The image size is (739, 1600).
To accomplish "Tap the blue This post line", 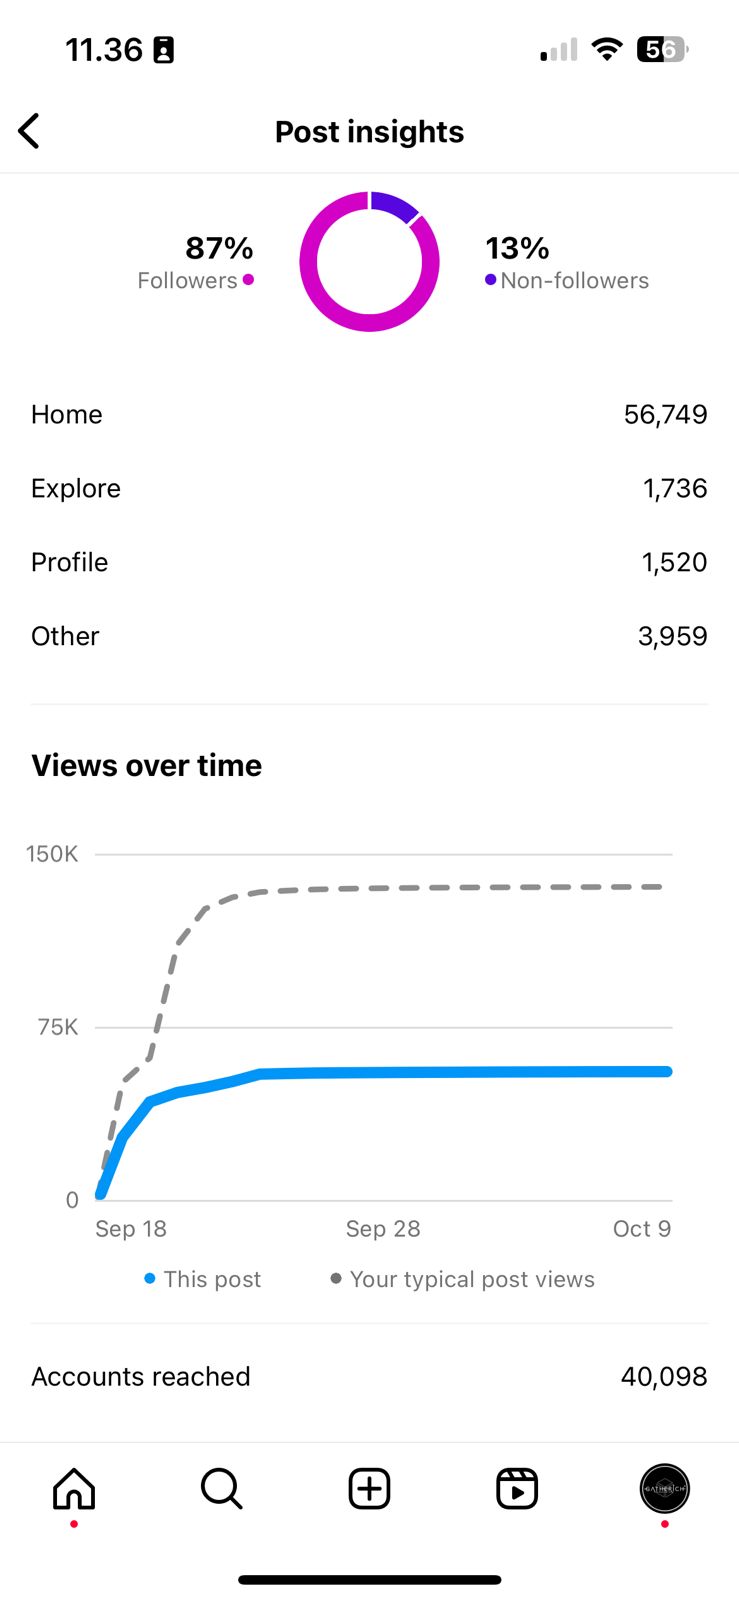I will pos(450,1072).
